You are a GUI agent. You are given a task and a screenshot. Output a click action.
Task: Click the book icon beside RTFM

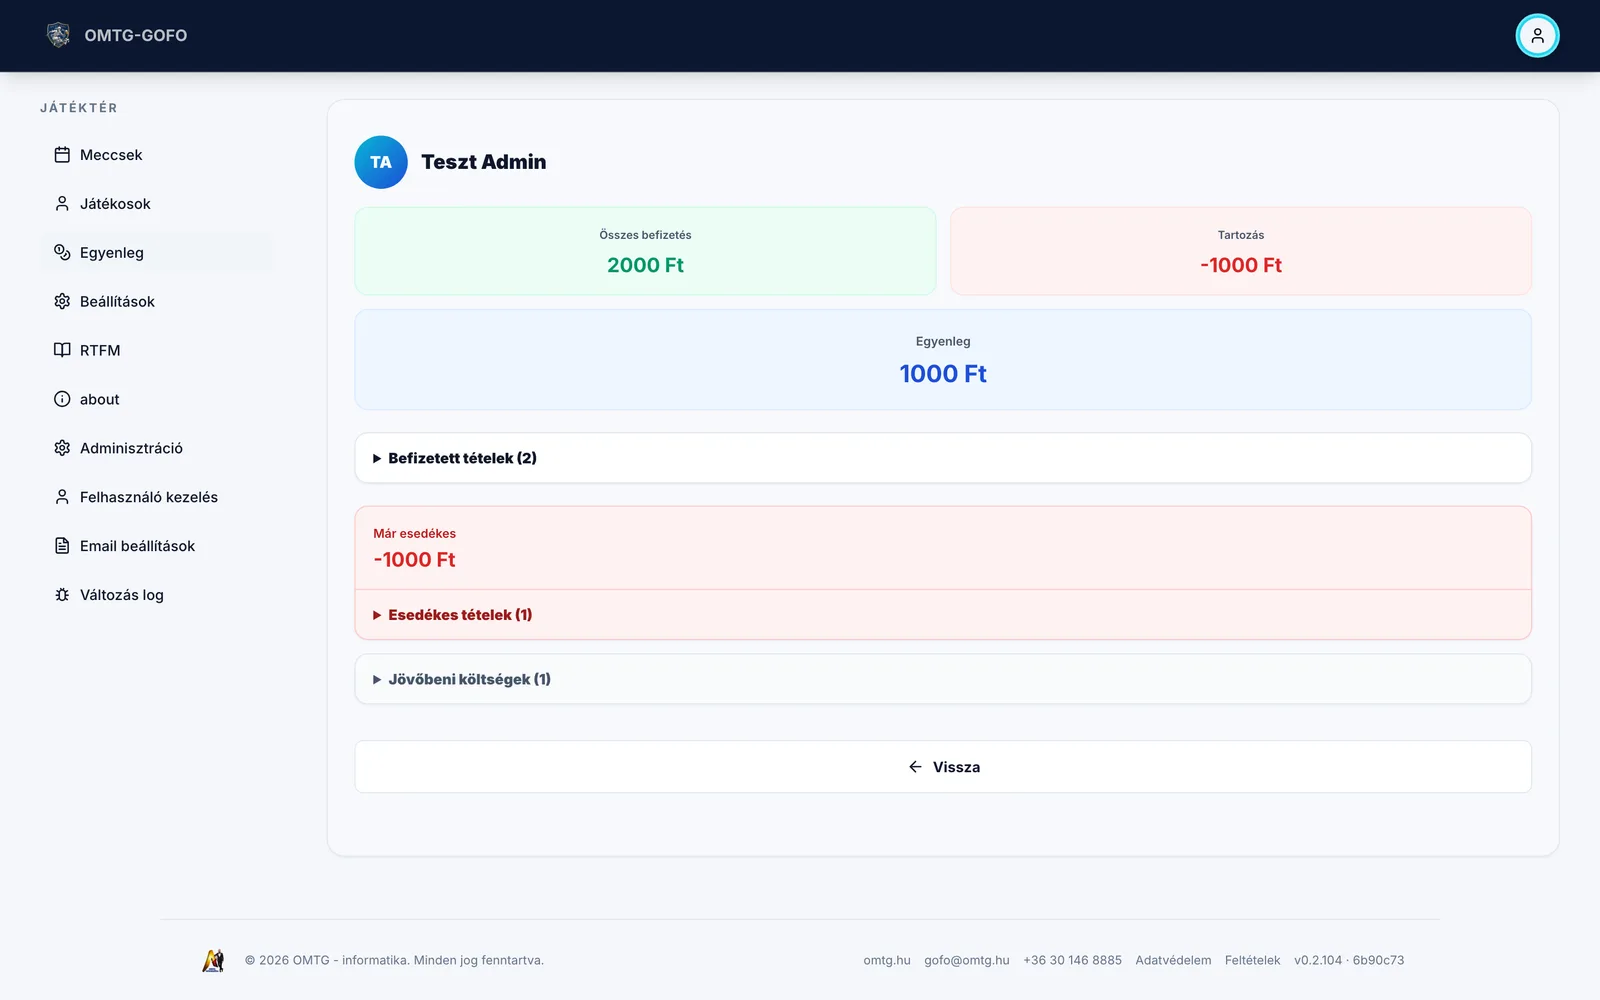tap(62, 350)
